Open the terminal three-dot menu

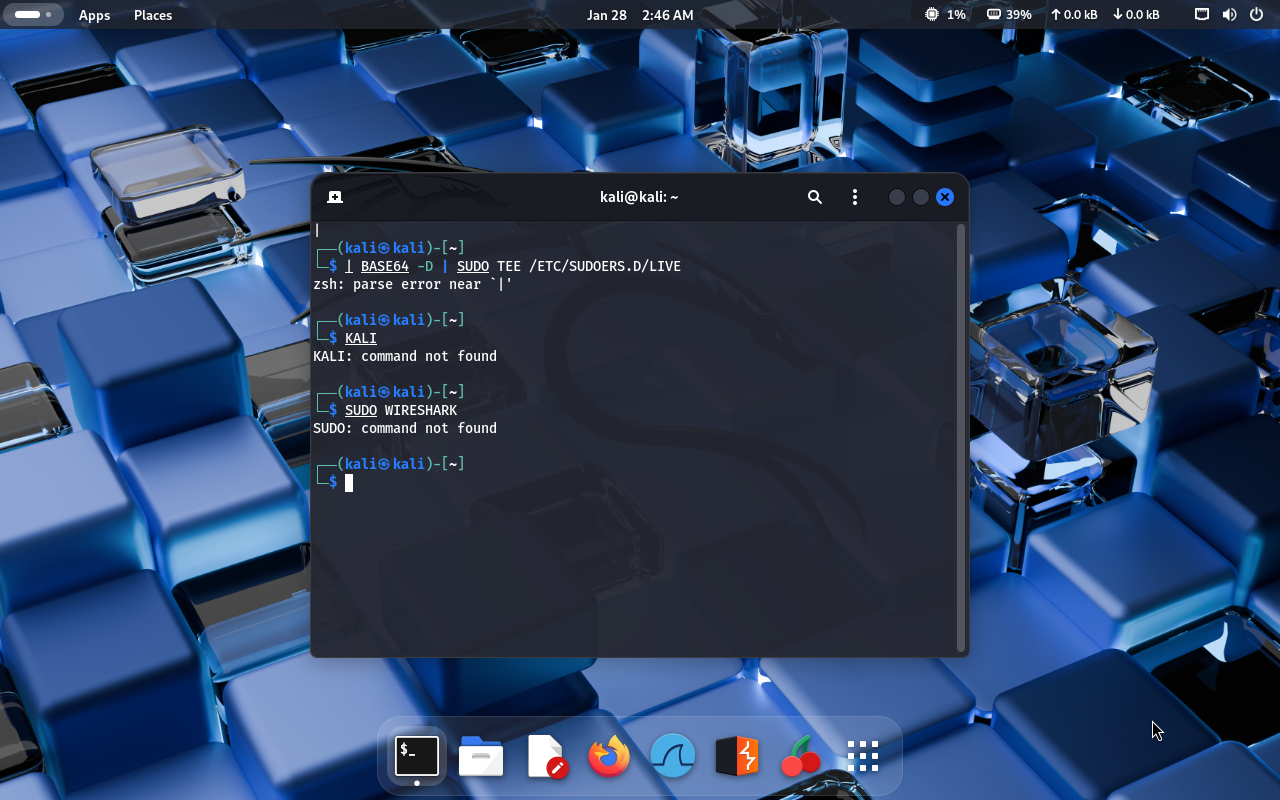(x=854, y=197)
